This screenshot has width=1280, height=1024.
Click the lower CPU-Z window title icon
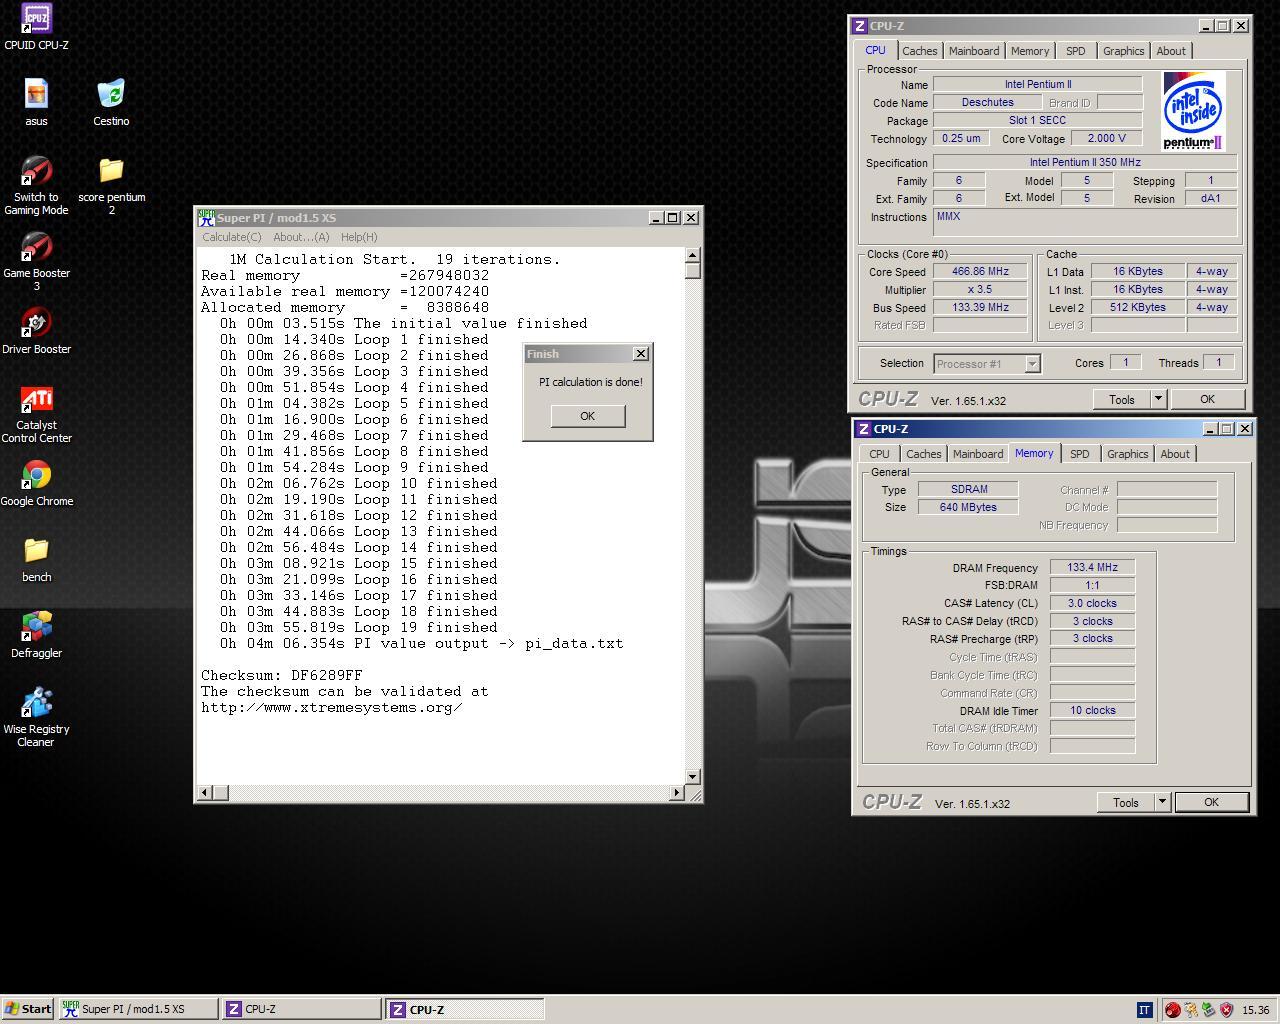coord(863,429)
